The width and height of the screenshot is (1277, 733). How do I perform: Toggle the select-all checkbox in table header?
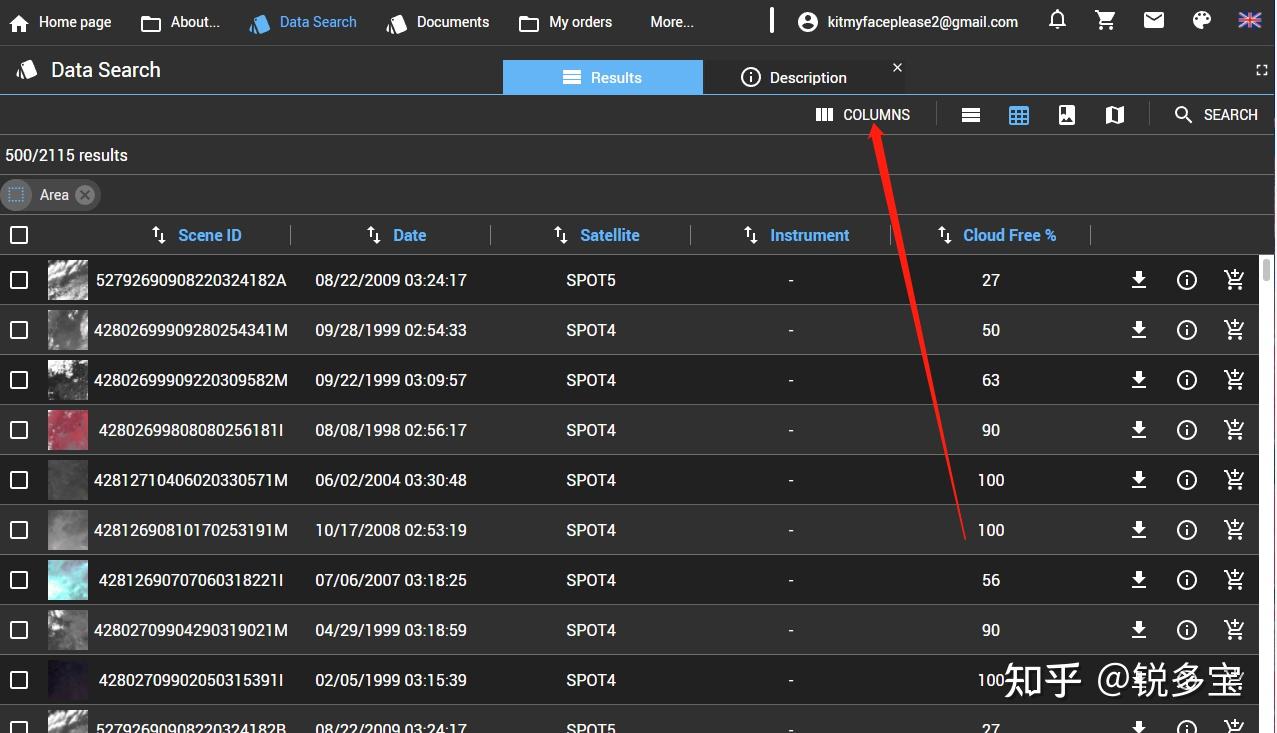[x=19, y=235]
